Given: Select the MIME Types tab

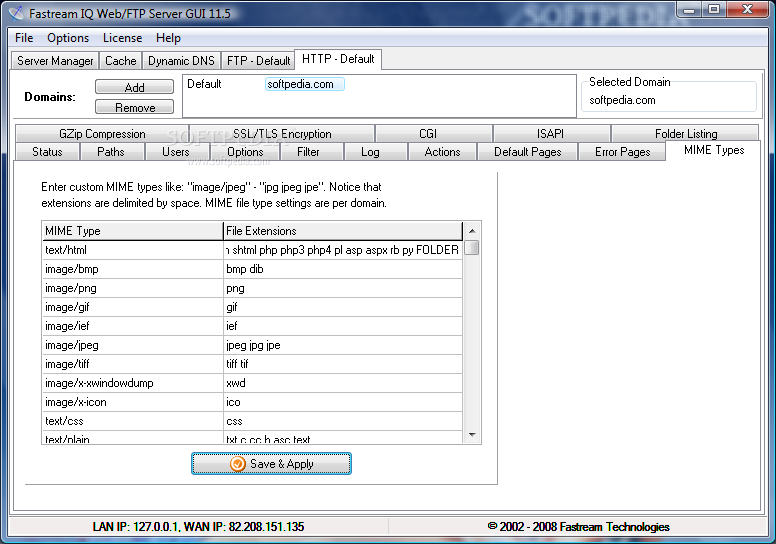Looking at the screenshot, I should [x=714, y=150].
